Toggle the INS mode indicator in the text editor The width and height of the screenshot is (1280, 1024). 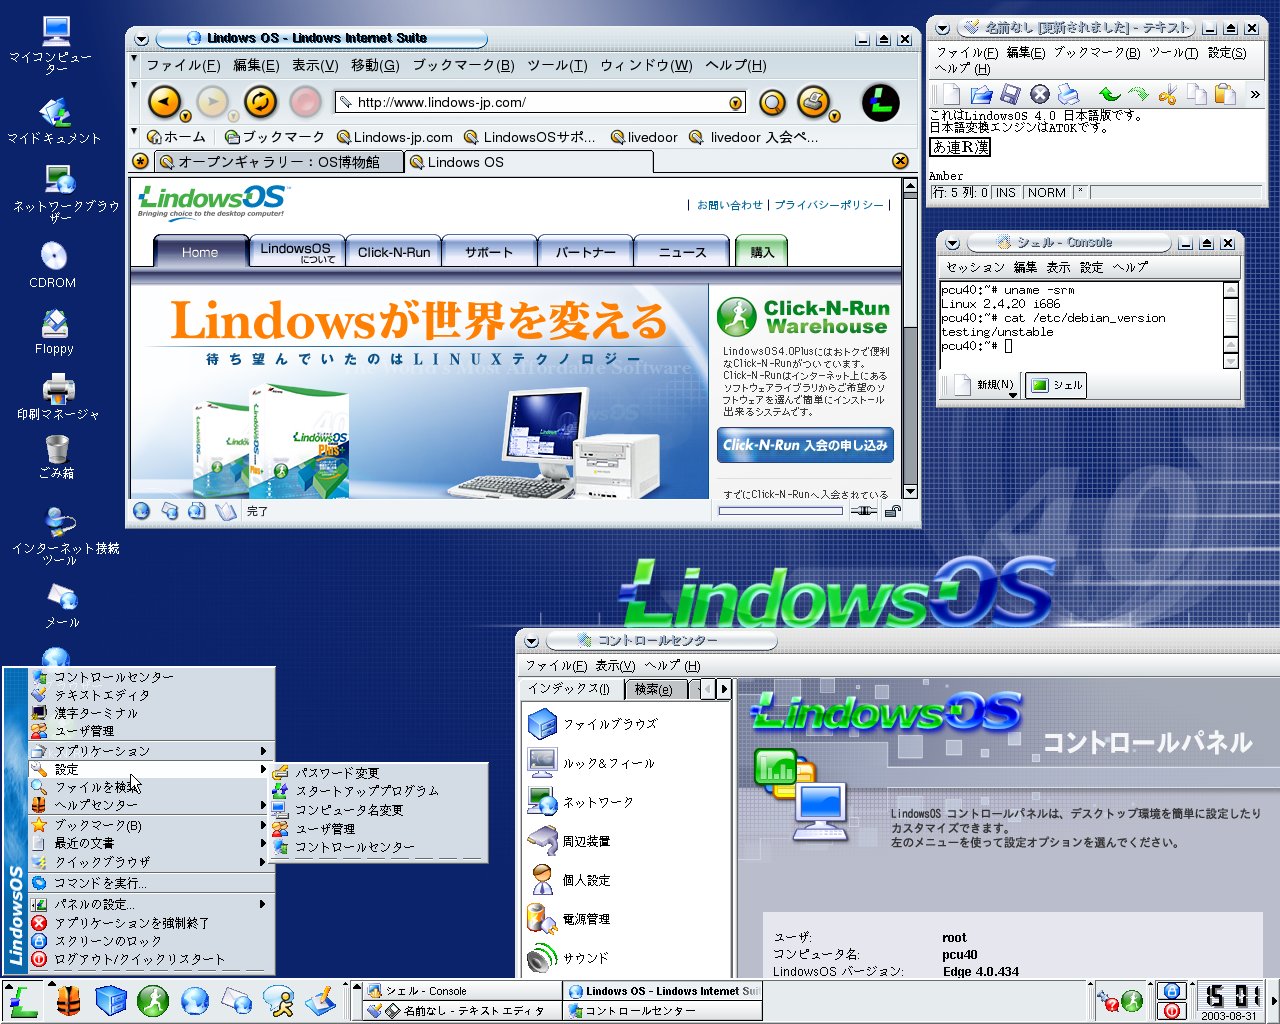coord(1006,192)
